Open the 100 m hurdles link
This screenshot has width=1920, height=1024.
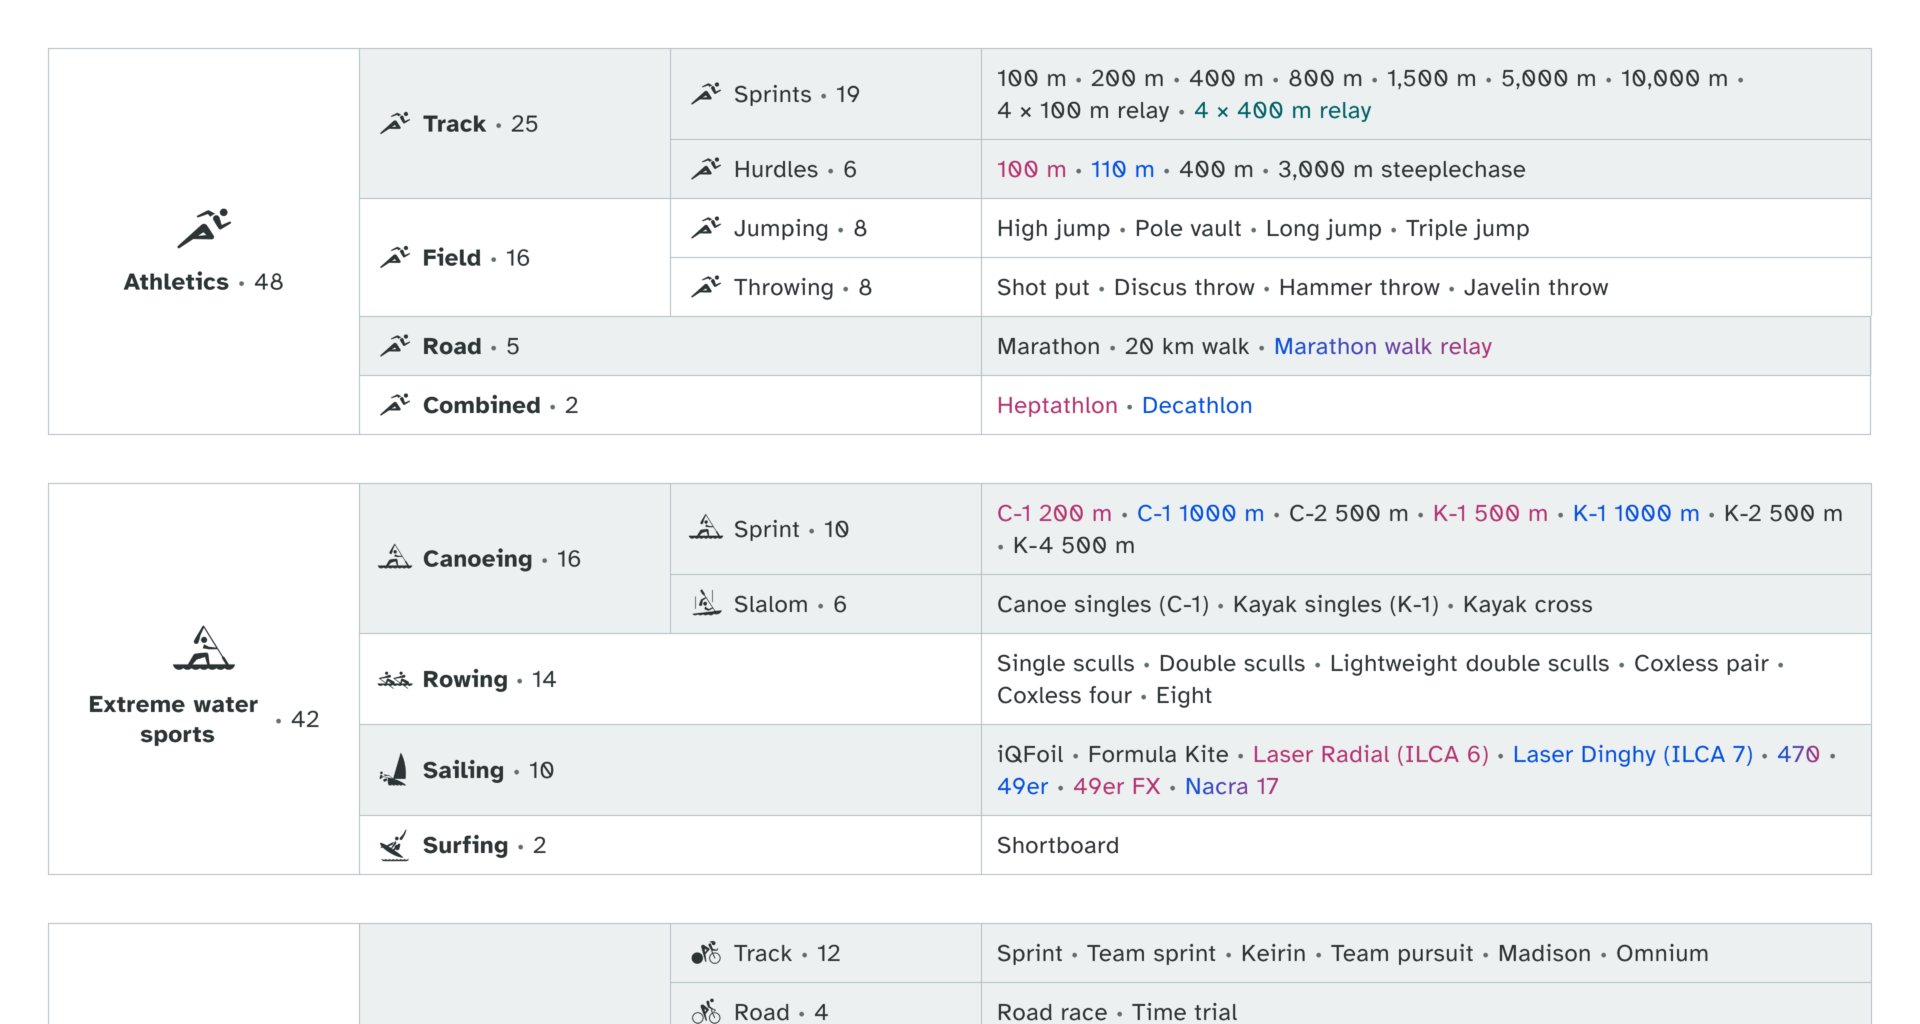(x=1031, y=169)
